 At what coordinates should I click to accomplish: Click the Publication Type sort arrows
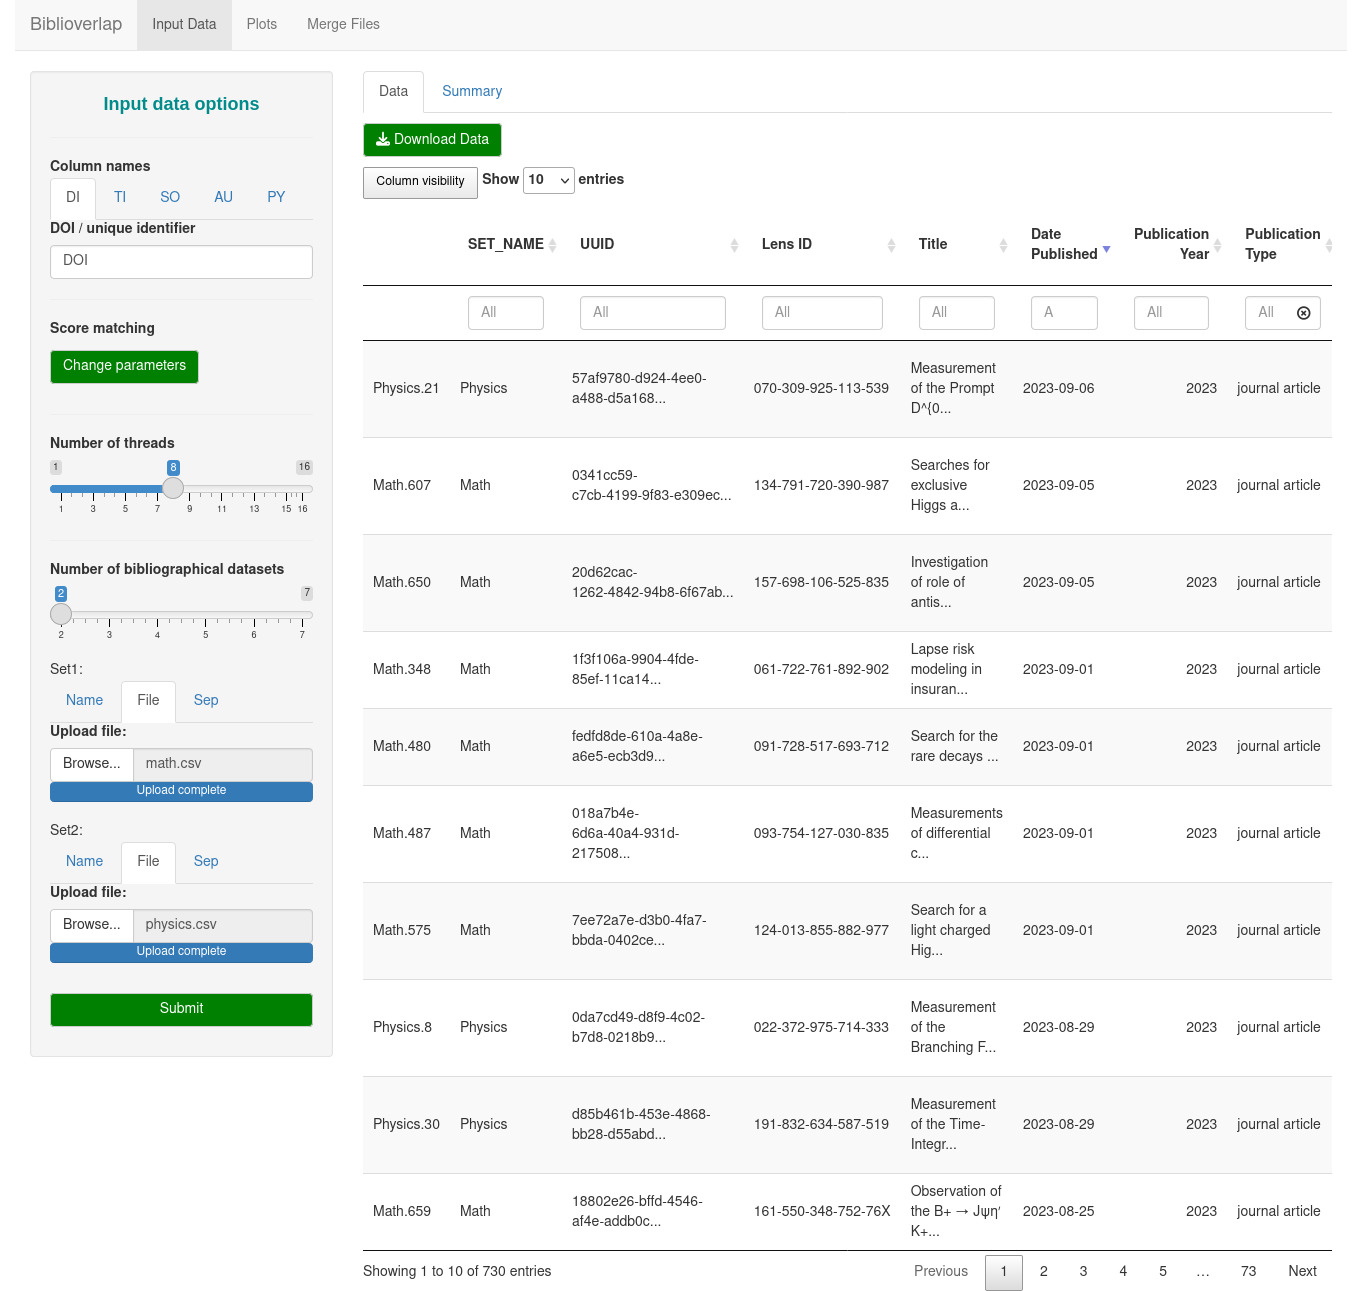point(1328,245)
